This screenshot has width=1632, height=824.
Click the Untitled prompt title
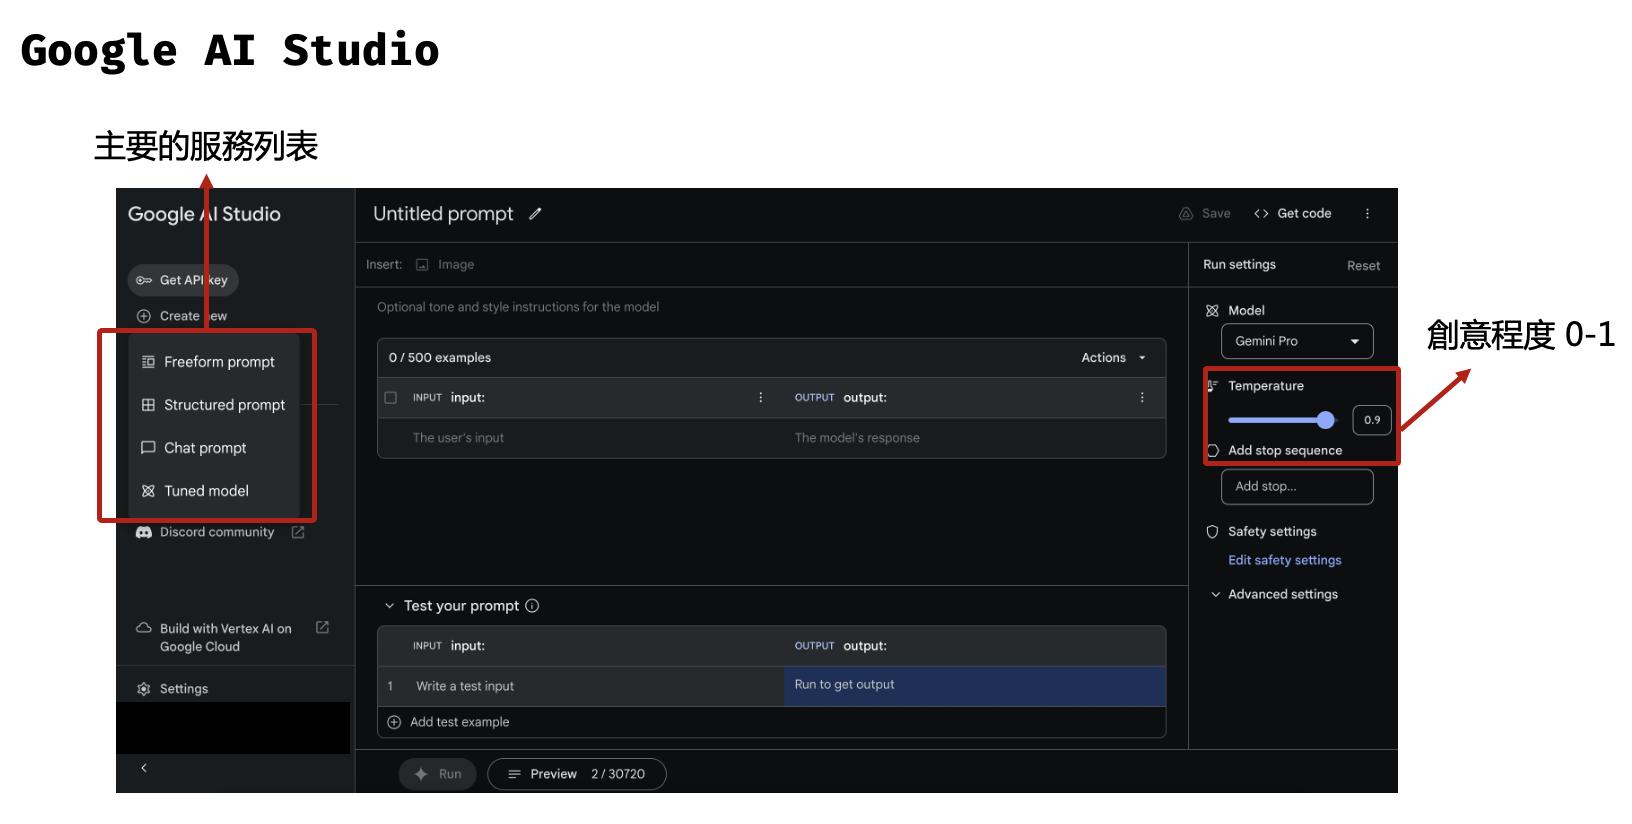pos(443,214)
